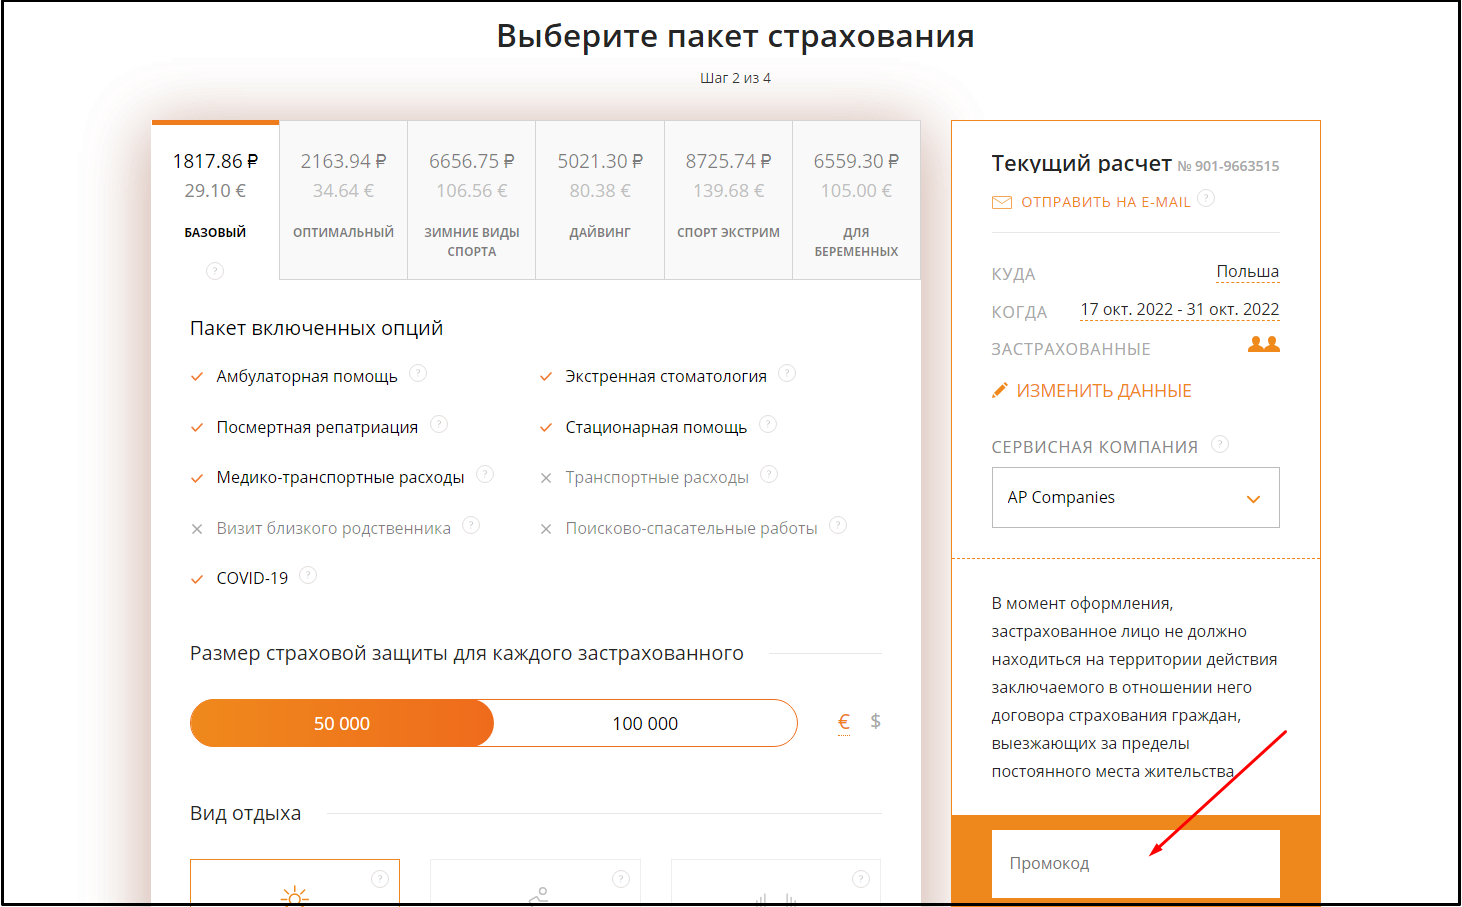Switch currency to euro
This screenshot has height=907, width=1462.
(x=844, y=722)
